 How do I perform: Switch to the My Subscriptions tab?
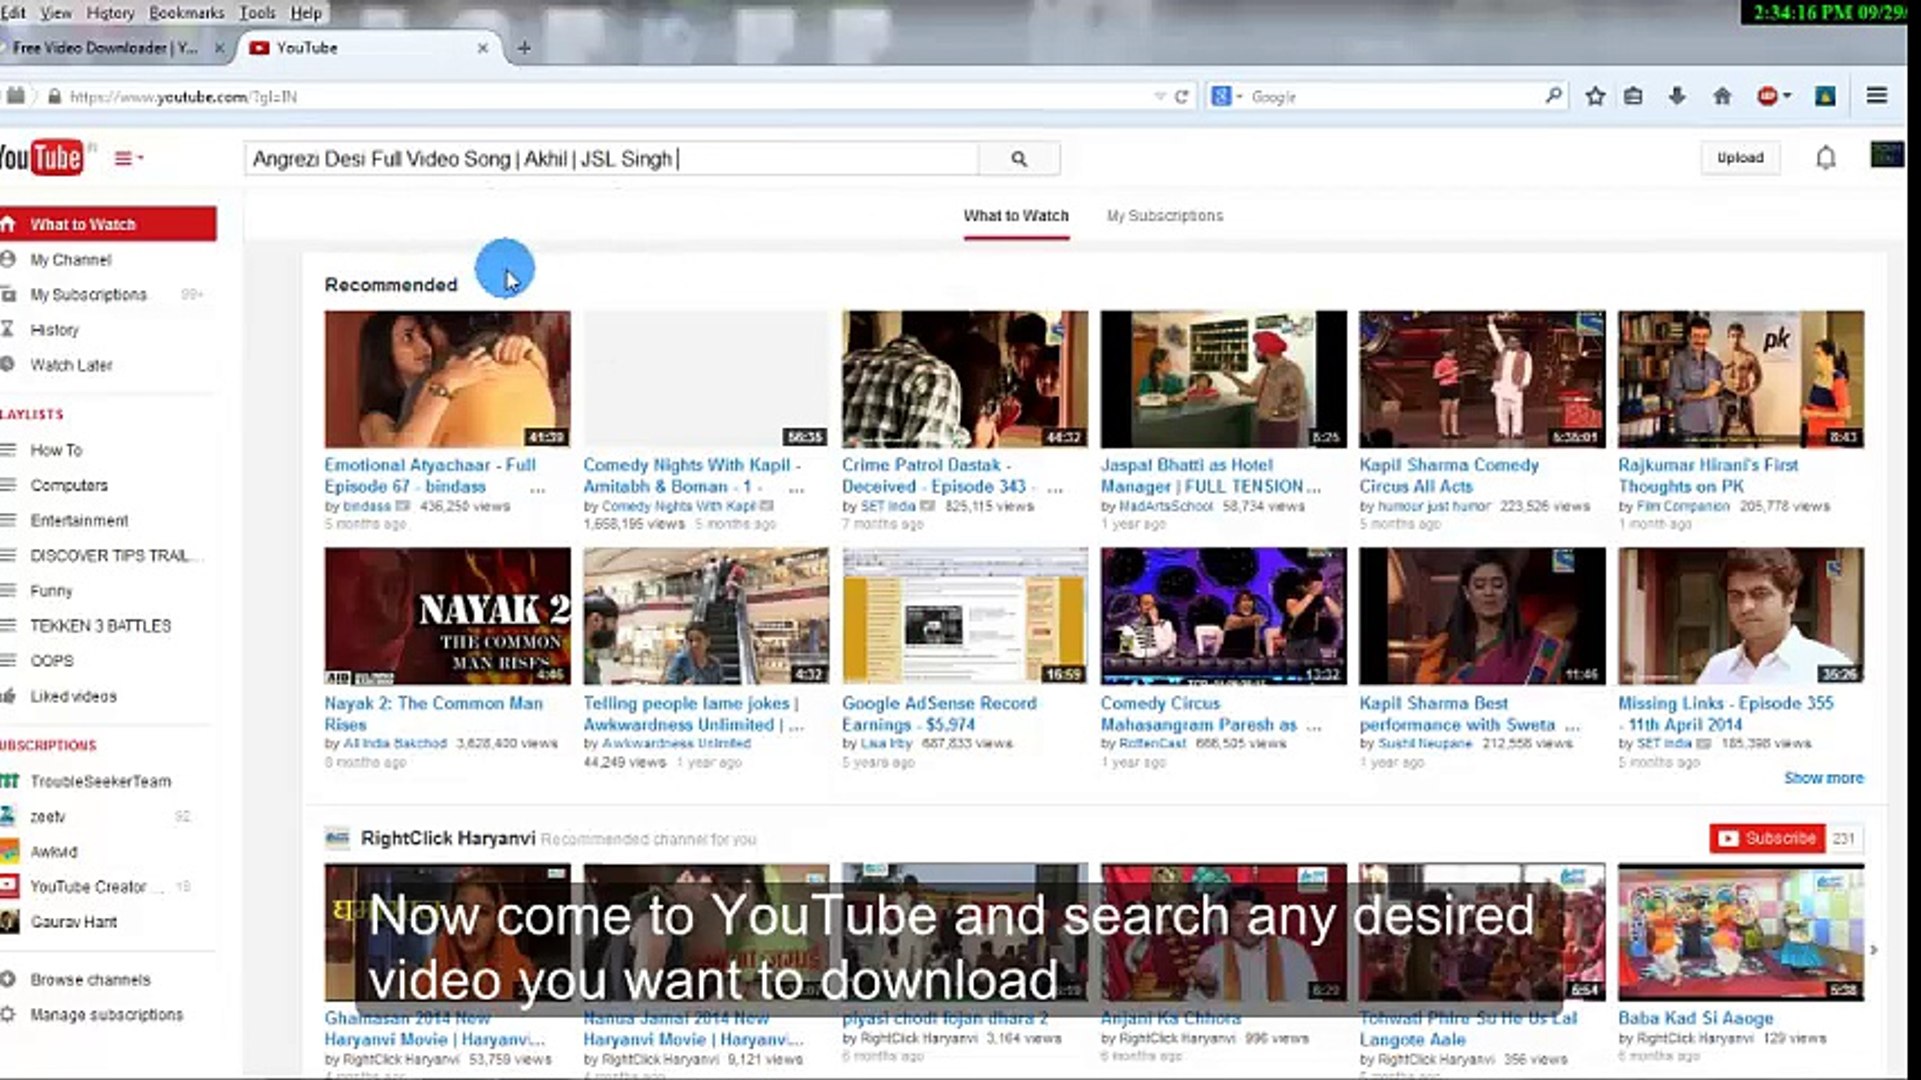(1163, 215)
